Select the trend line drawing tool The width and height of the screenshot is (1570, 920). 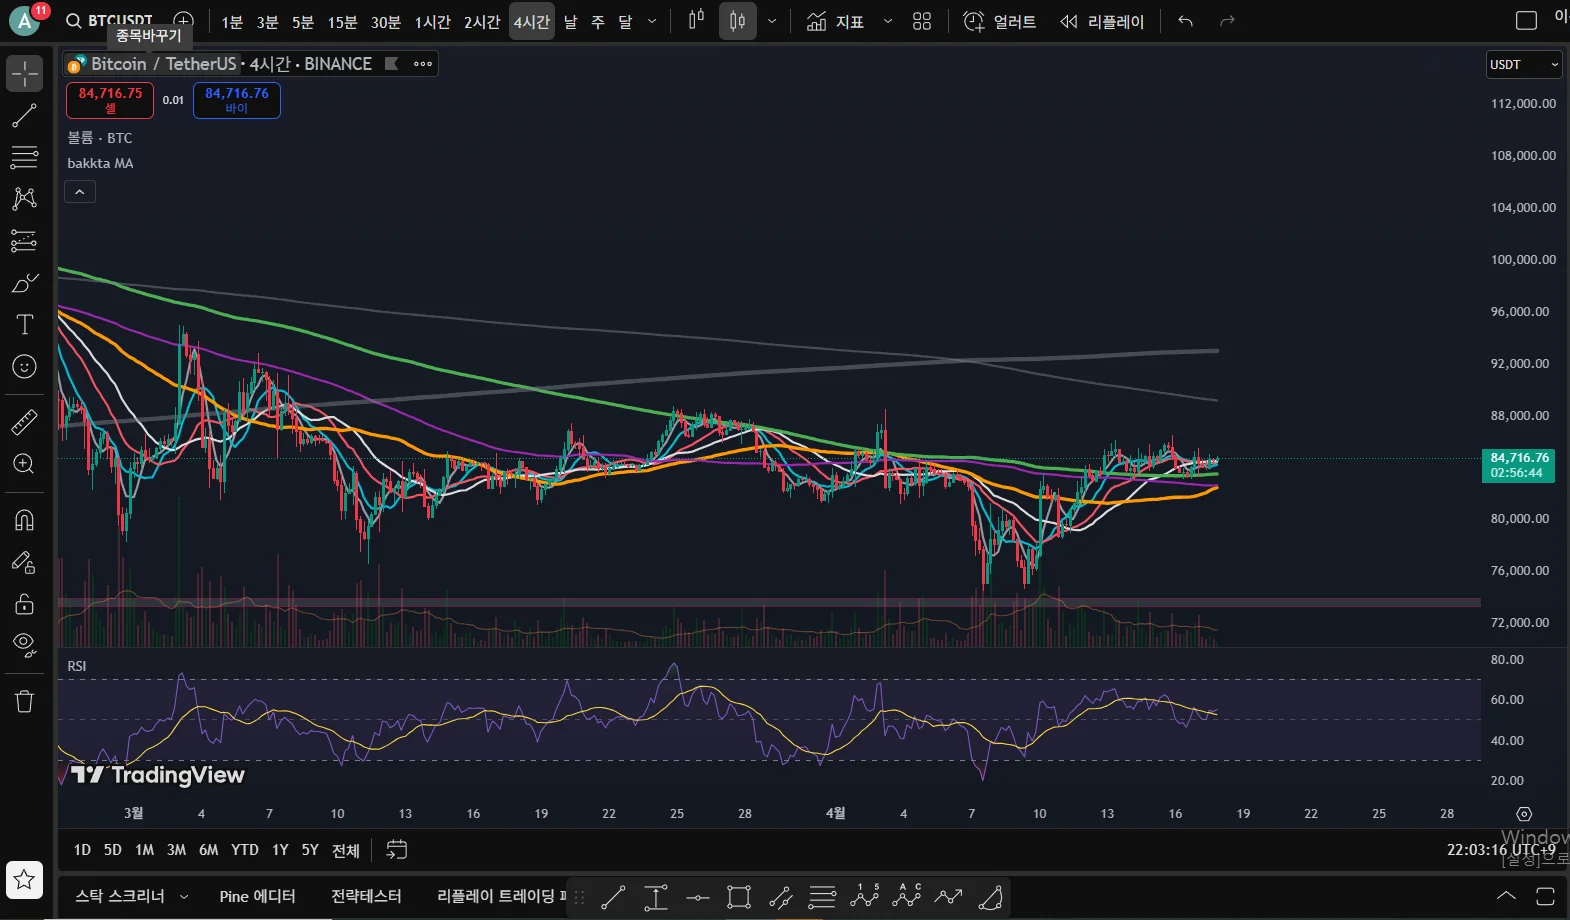24,116
